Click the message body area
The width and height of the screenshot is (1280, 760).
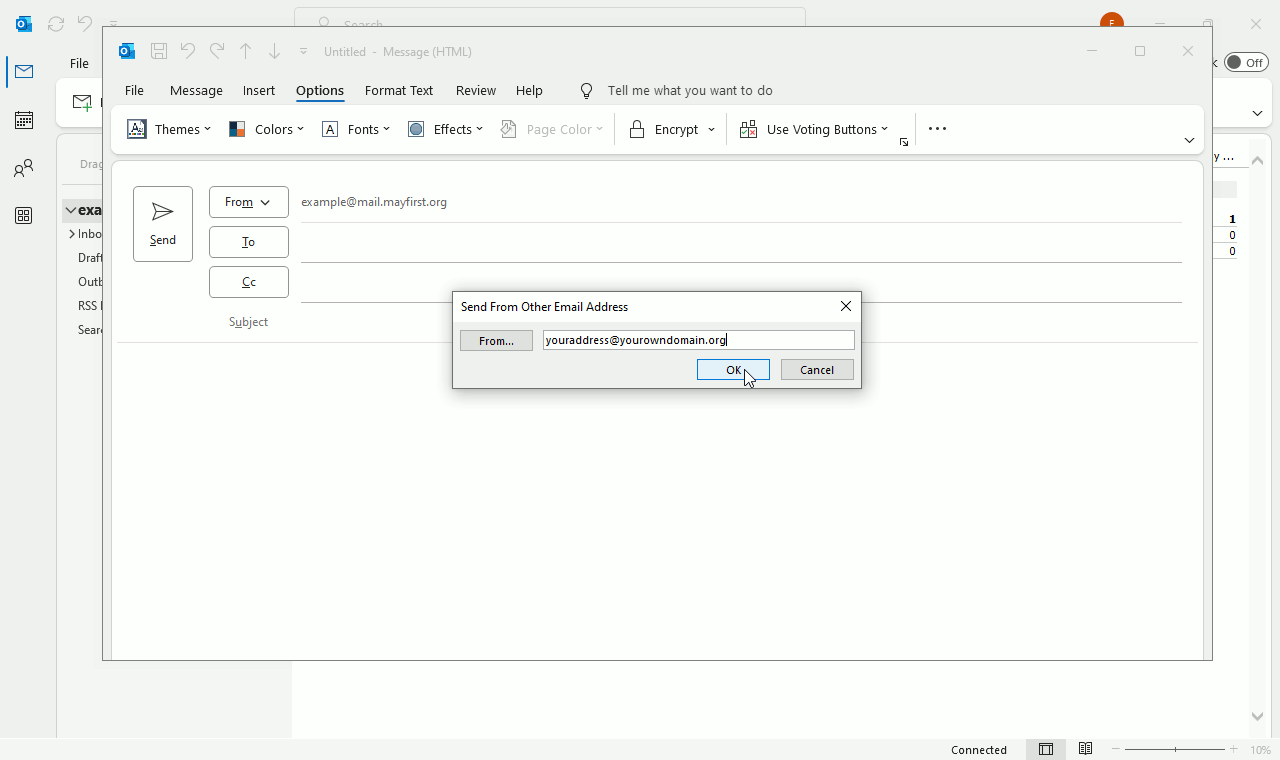click(x=657, y=500)
